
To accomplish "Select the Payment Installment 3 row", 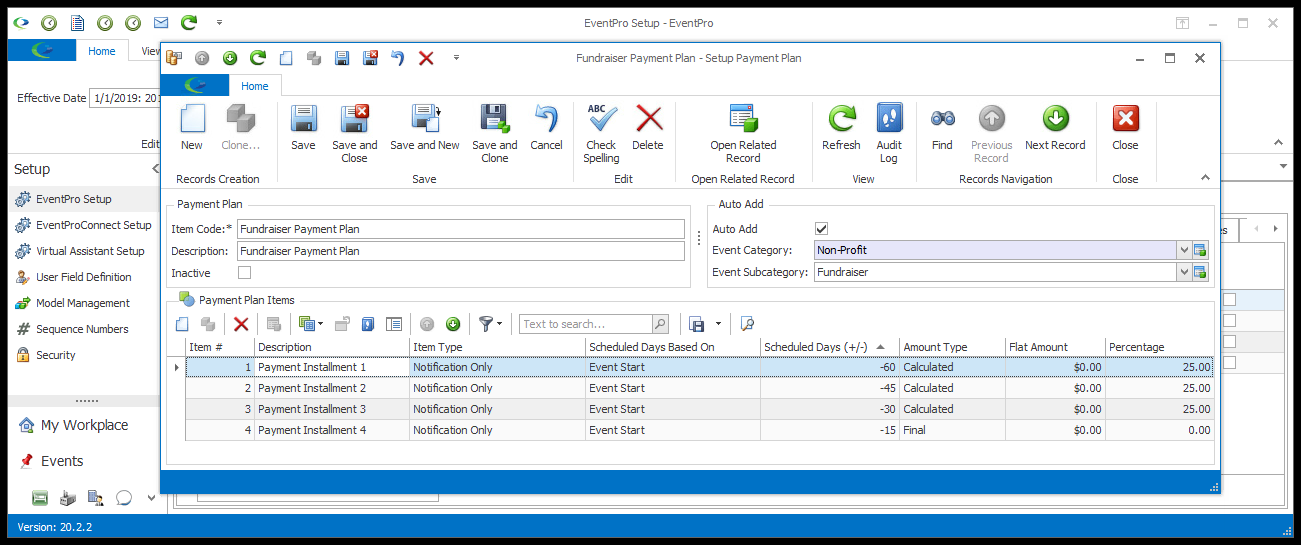I will [x=700, y=409].
